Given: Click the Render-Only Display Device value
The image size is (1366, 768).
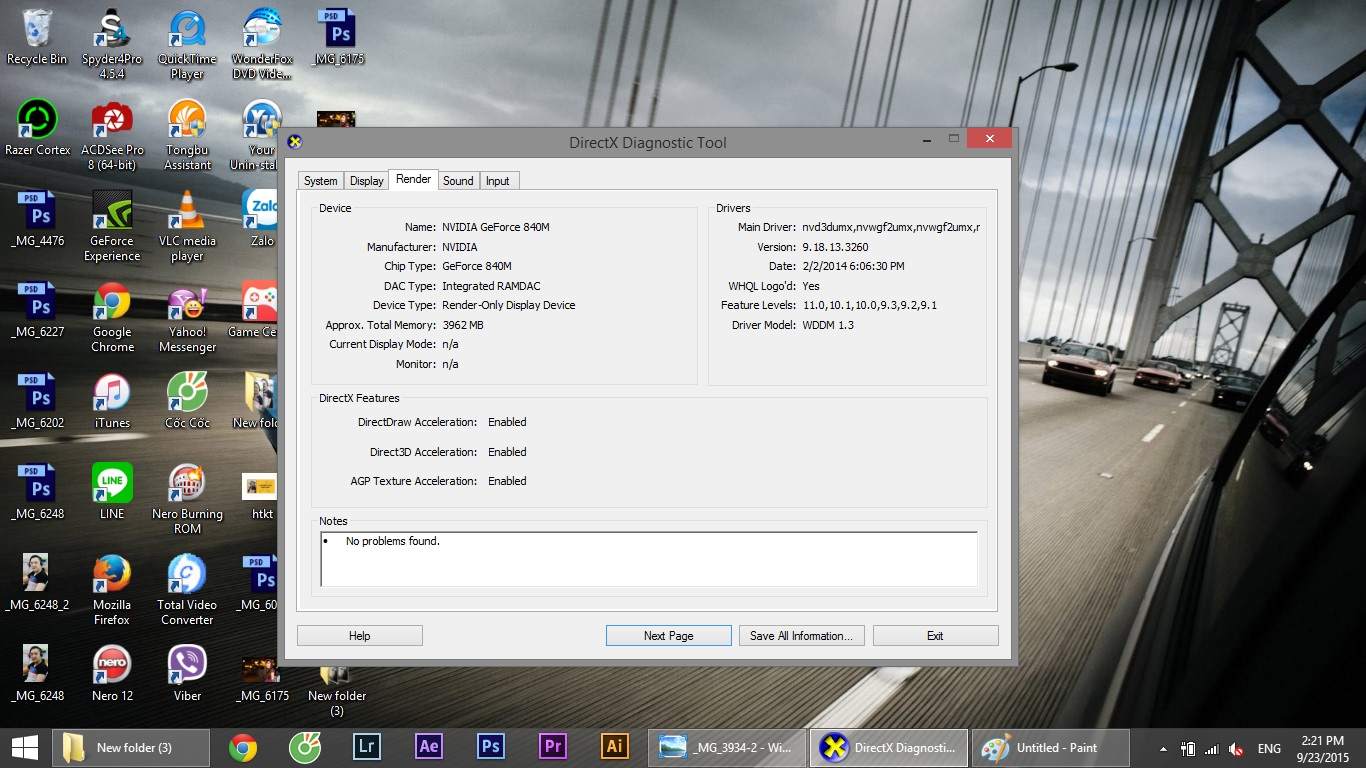Looking at the screenshot, I should click(509, 305).
